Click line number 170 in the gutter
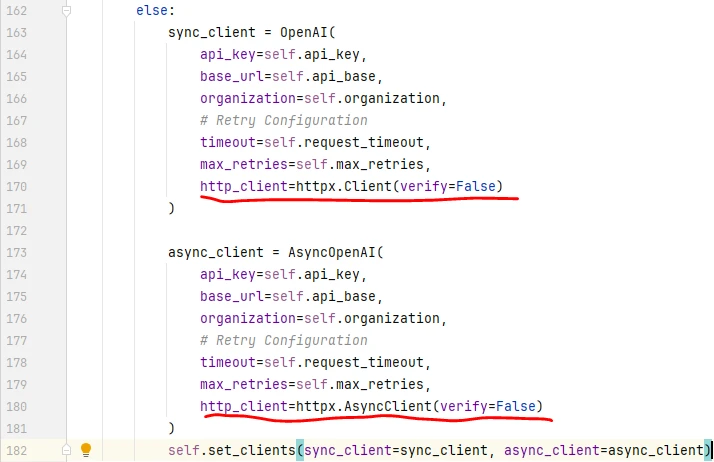 click(x=16, y=187)
